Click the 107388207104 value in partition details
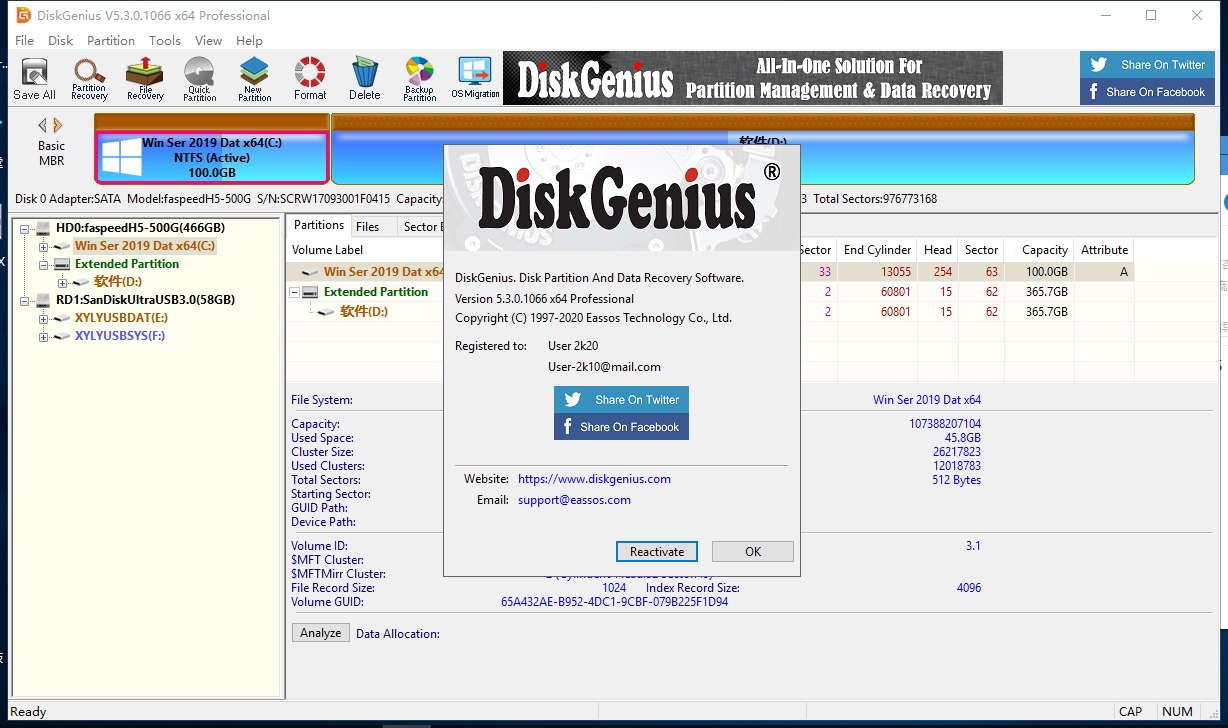The height and width of the screenshot is (728, 1228). (945, 424)
